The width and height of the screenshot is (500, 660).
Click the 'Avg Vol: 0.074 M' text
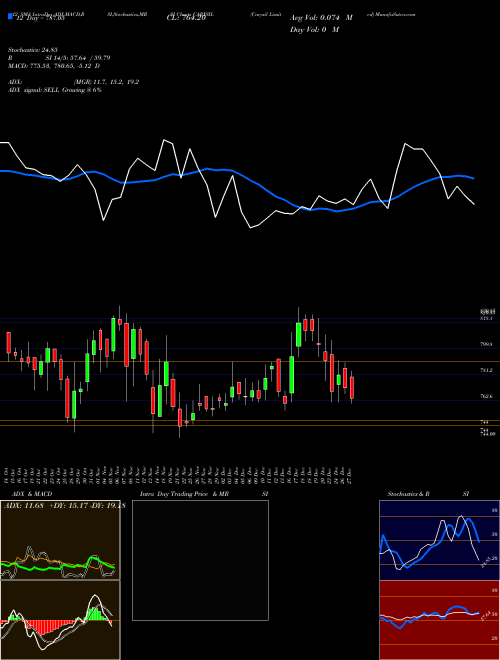click(x=321, y=18)
